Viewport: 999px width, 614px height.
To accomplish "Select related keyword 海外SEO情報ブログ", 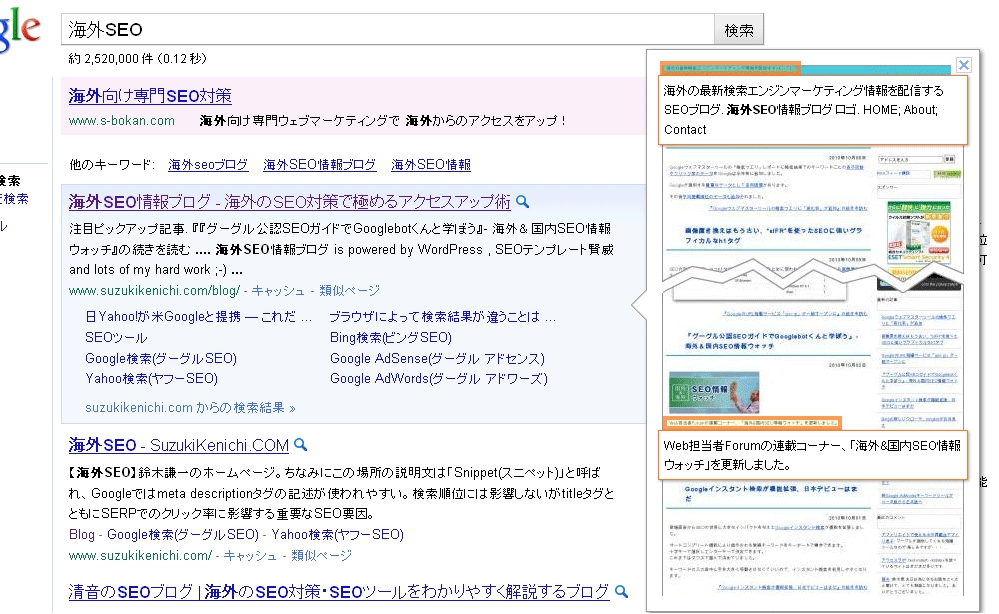I will [x=319, y=164].
